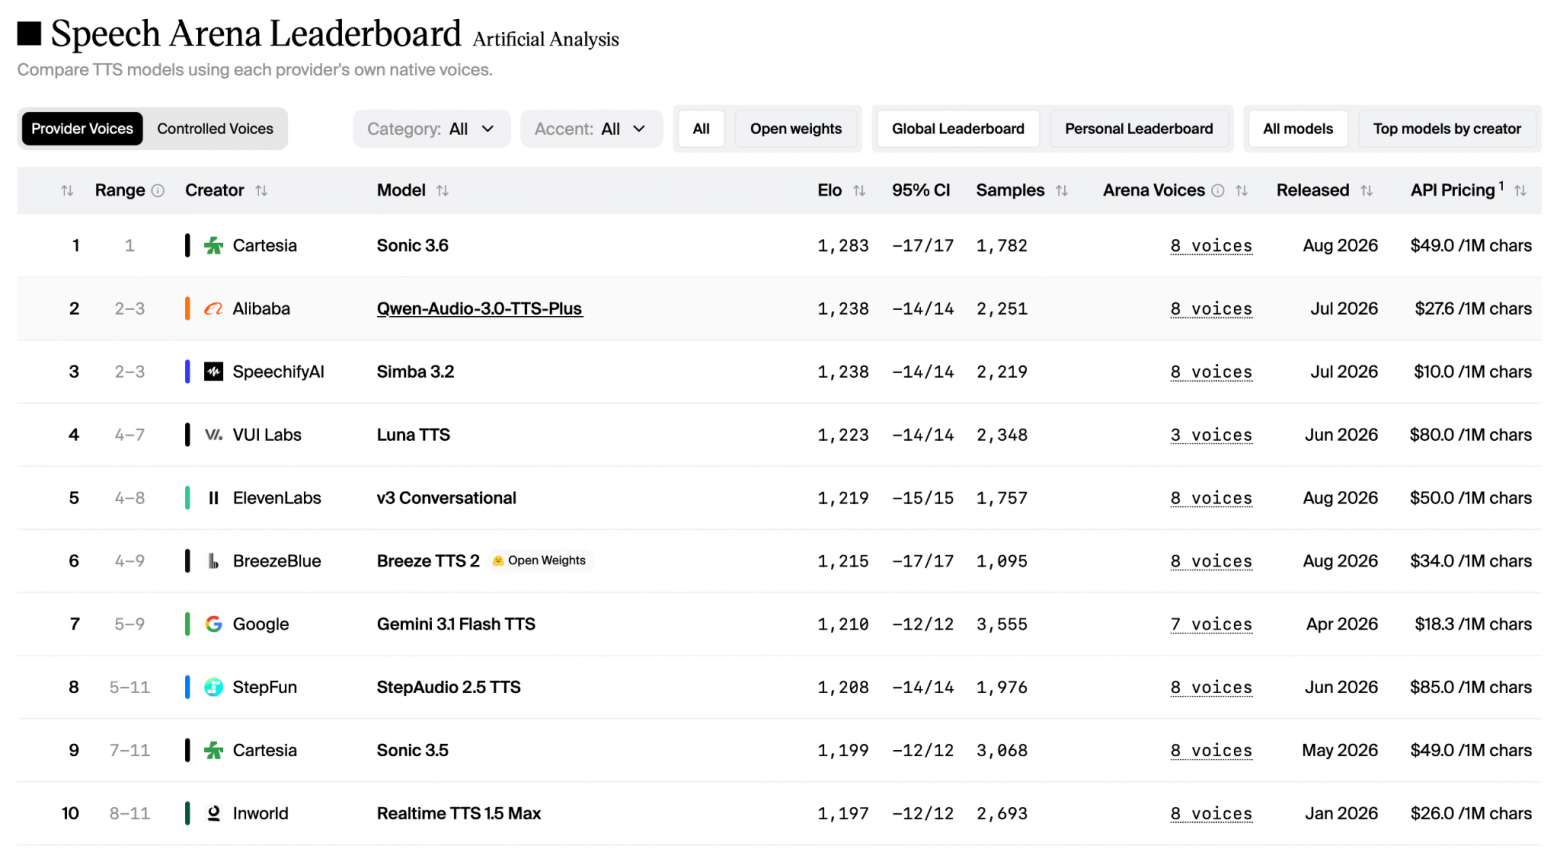This screenshot has width=1560, height=849.
Task: Open 8 voices for Sonic 3.6
Action: [1211, 246]
